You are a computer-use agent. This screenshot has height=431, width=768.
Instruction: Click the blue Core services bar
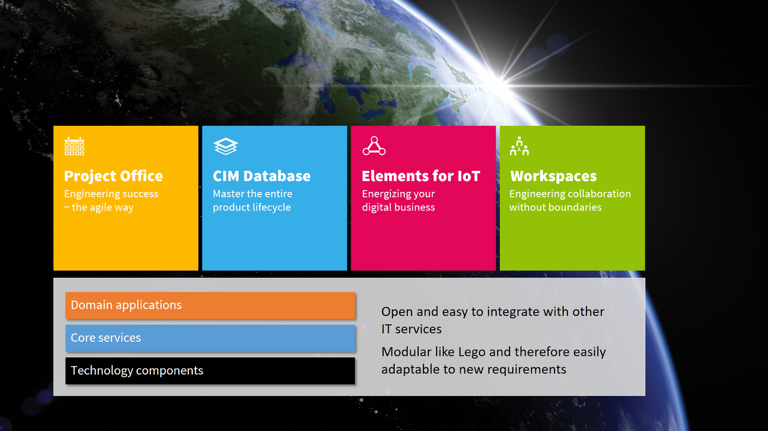point(210,338)
